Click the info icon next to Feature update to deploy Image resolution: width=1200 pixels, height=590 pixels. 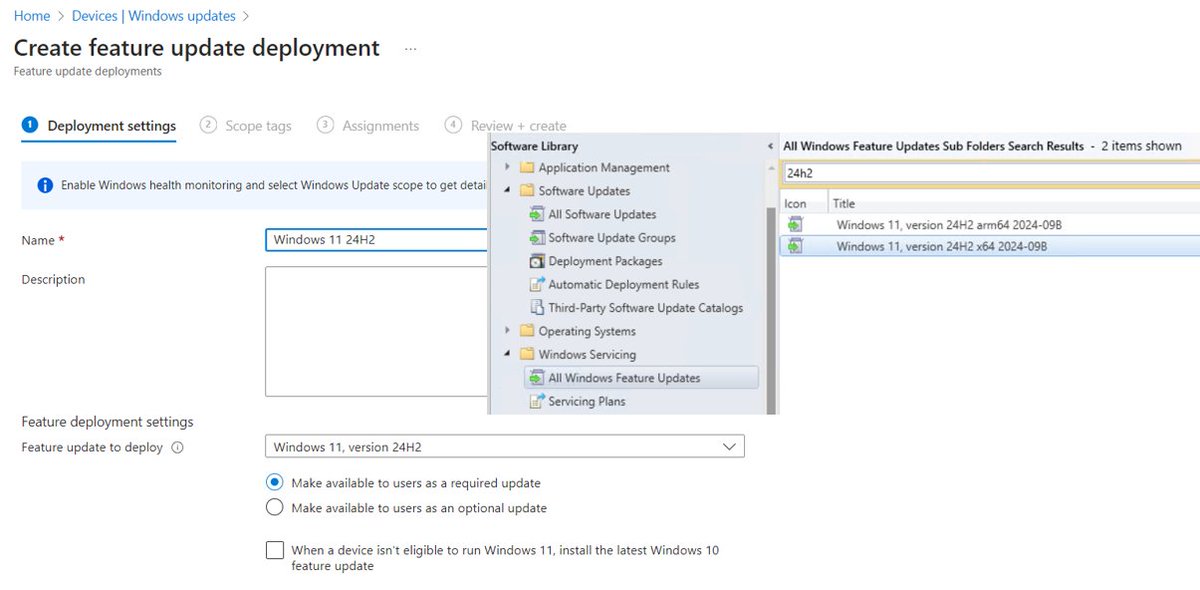click(177, 448)
